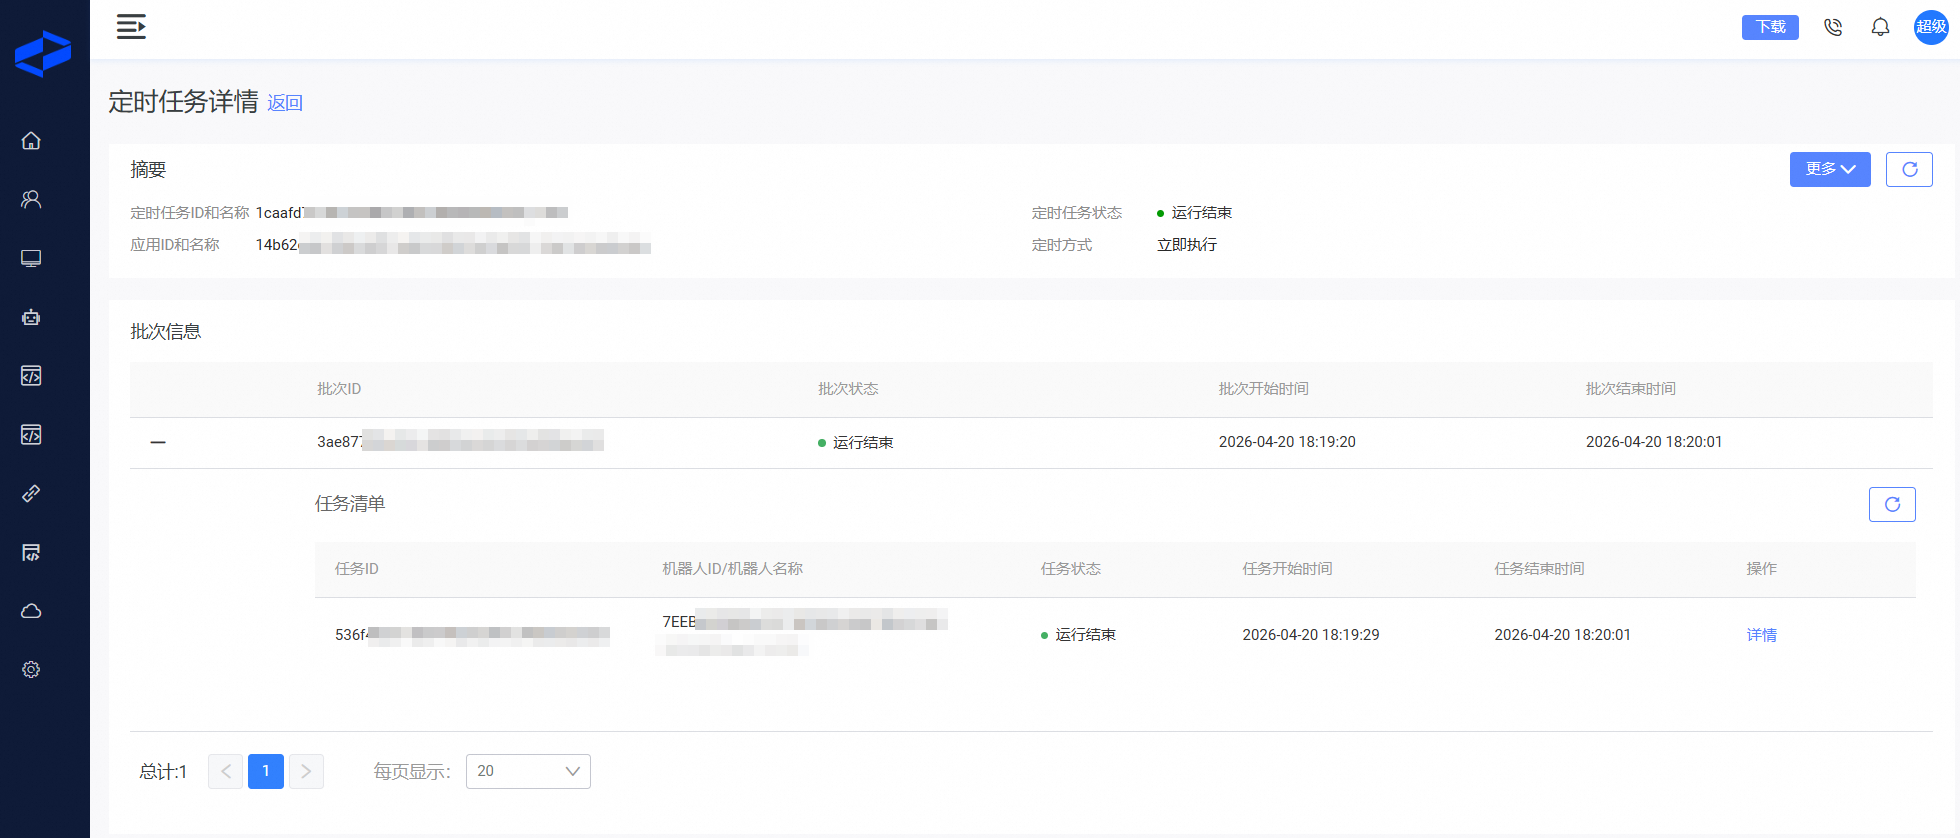Click the 下载 download button
The width and height of the screenshot is (1960, 838).
pyautogui.click(x=1770, y=27)
